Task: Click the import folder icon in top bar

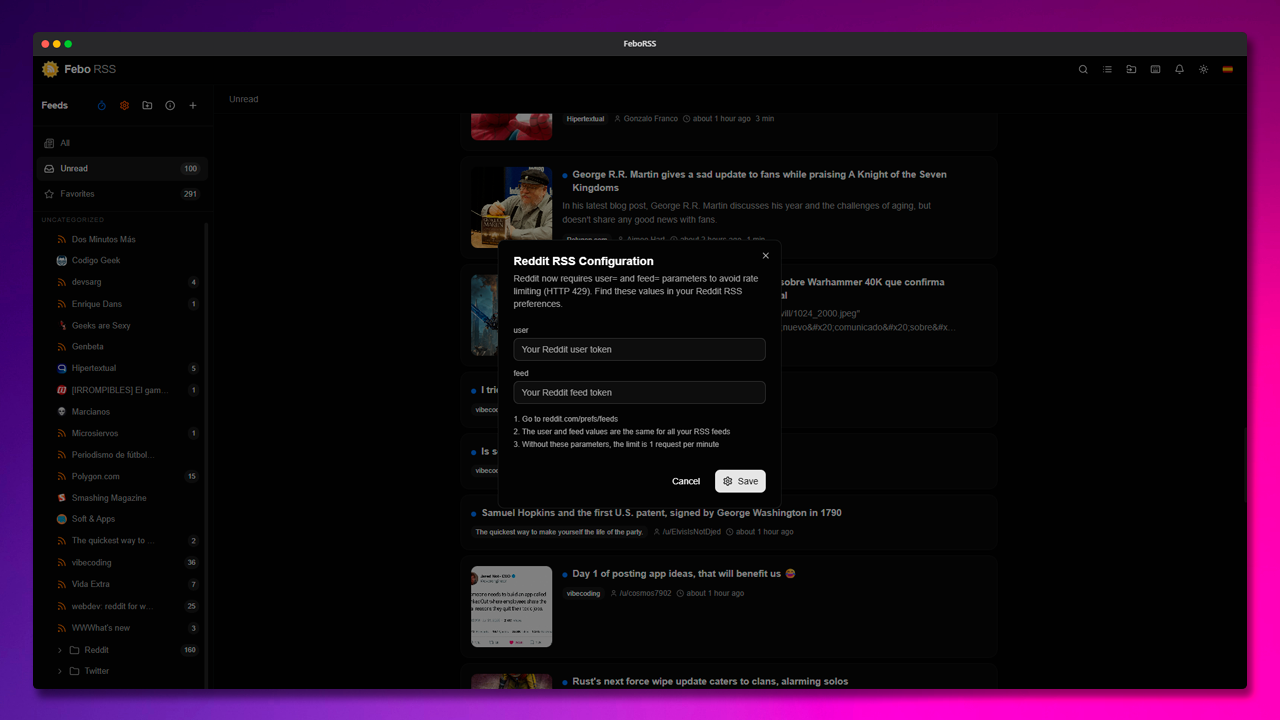Action: pos(1131,69)
